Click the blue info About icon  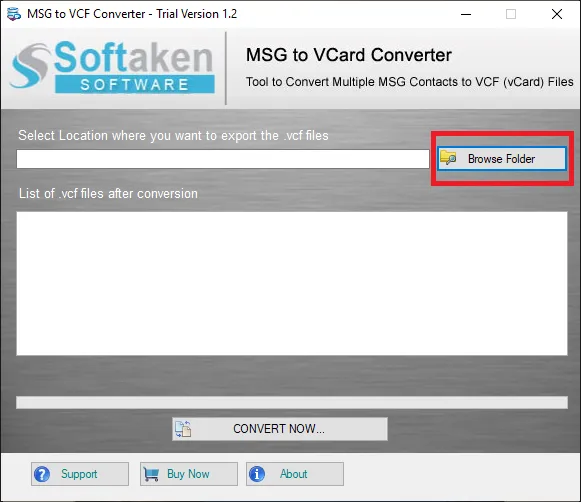point(257,474)
